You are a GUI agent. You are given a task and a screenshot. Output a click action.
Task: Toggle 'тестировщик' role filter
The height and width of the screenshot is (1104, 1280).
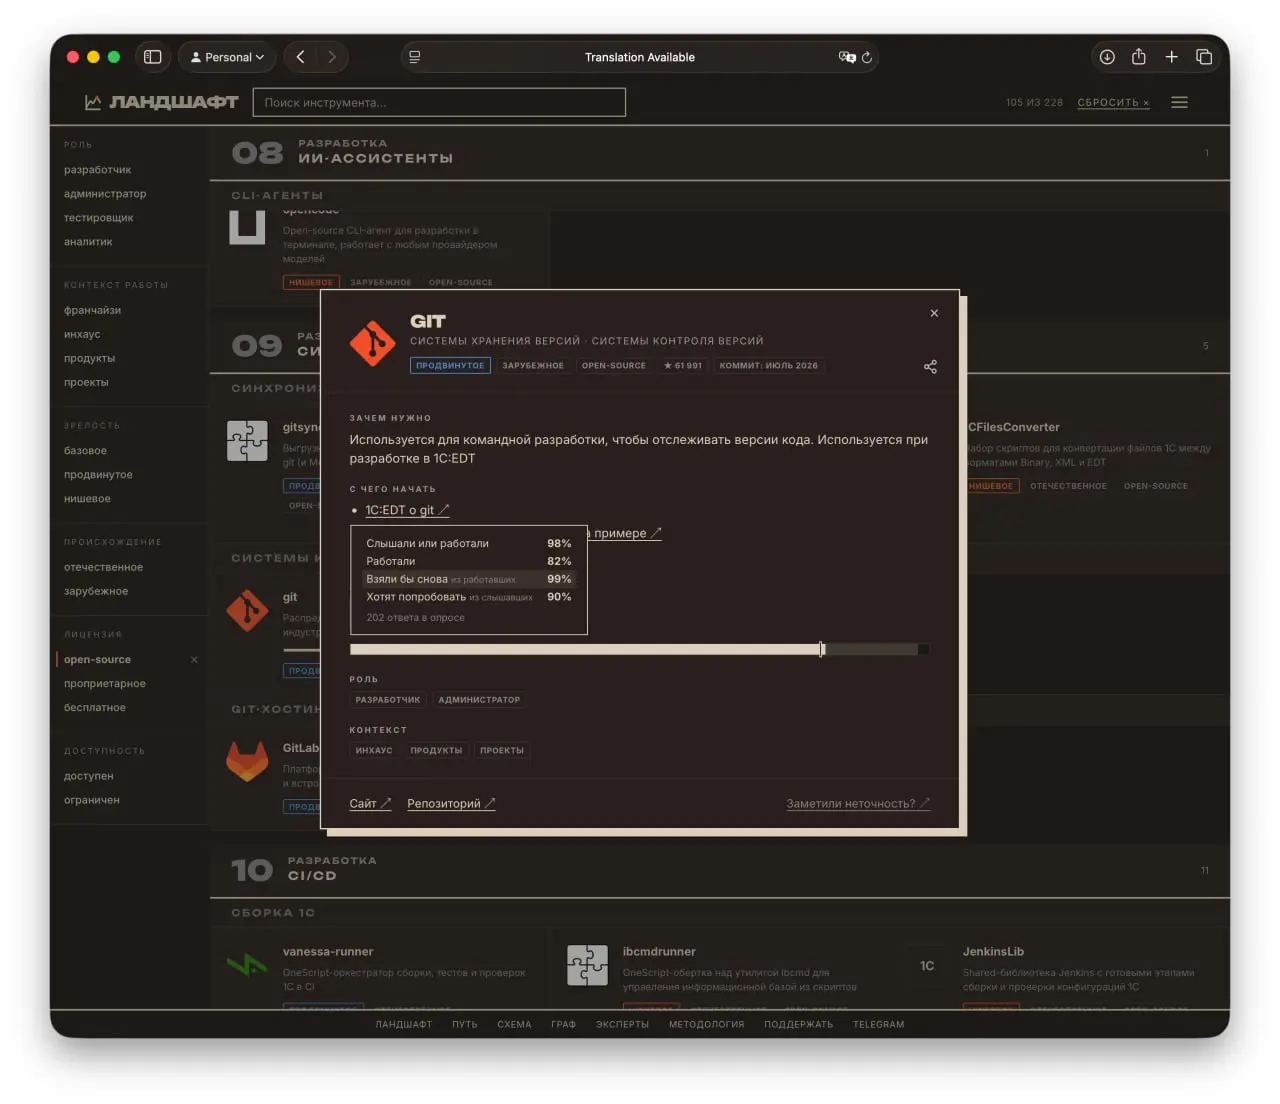[99, 218]
